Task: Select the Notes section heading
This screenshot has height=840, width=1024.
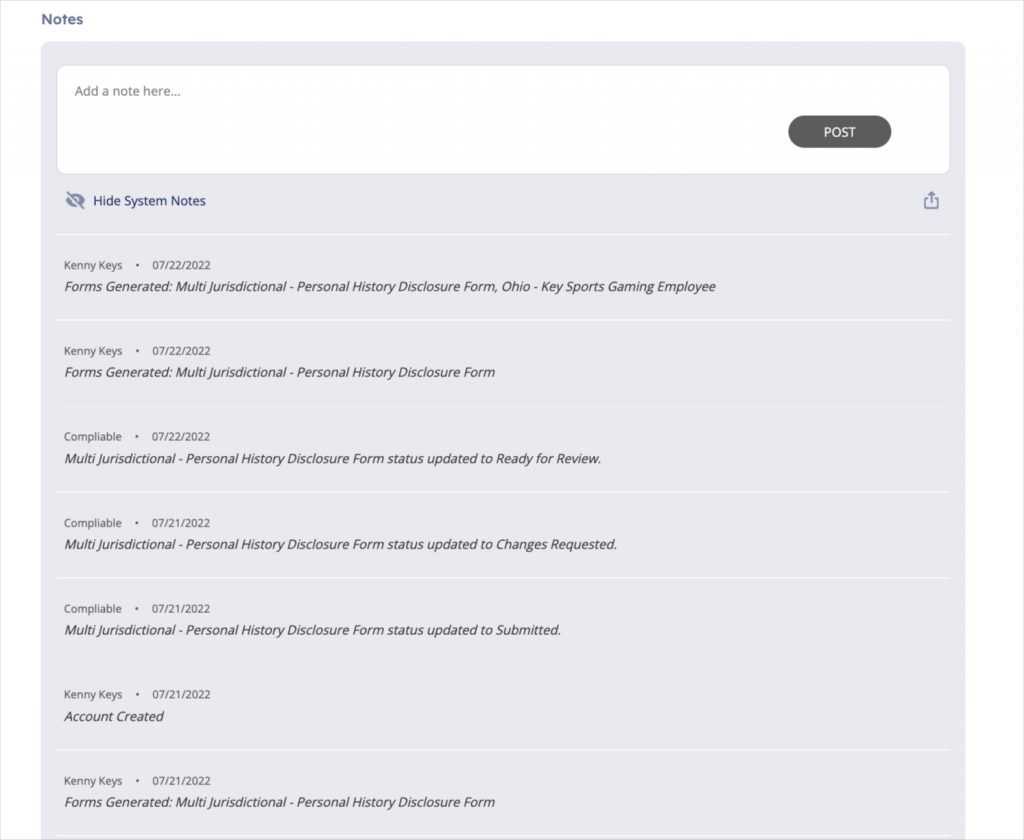Action: 62,19
